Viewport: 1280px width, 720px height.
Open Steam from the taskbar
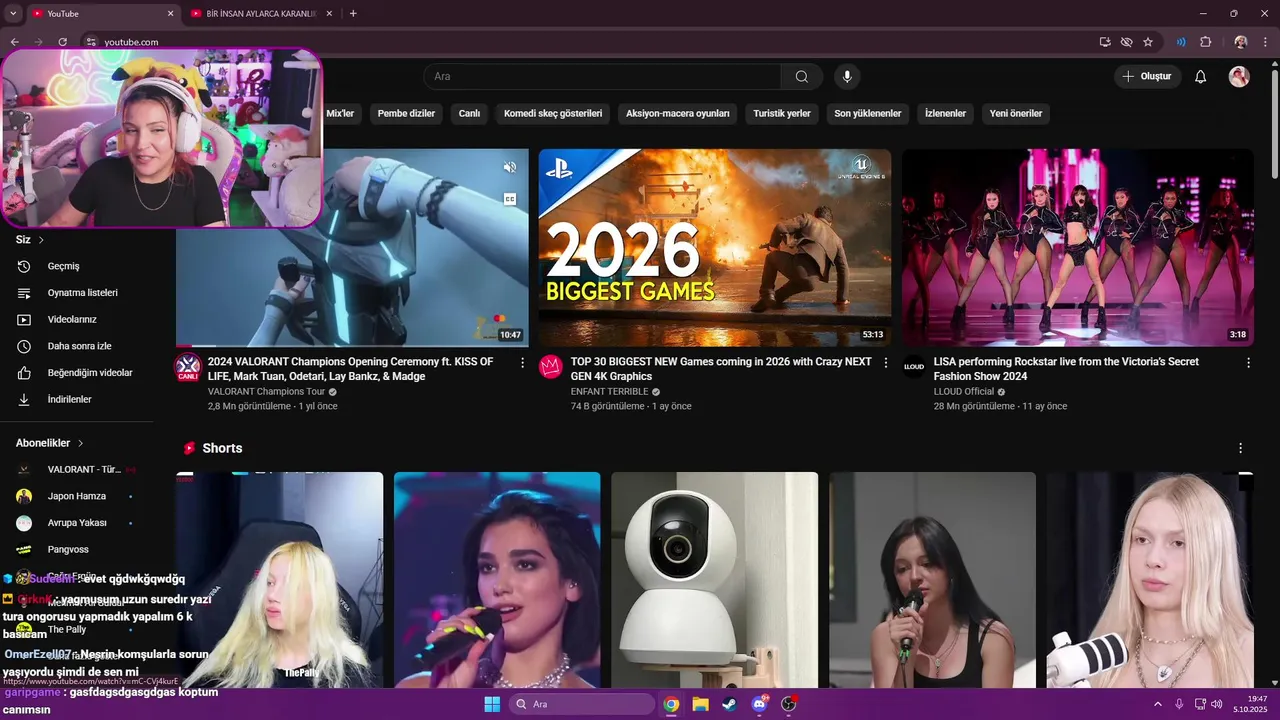click(729, 704)
